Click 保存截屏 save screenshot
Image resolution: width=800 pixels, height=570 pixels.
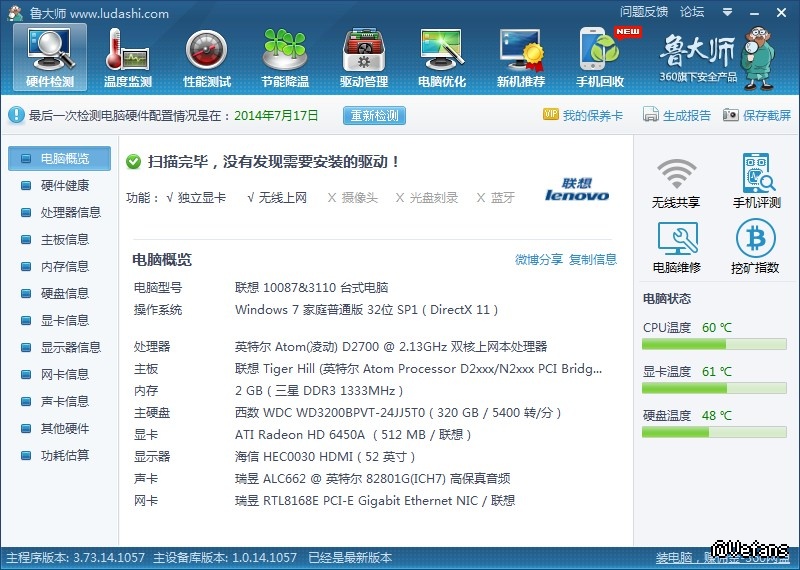757,115
